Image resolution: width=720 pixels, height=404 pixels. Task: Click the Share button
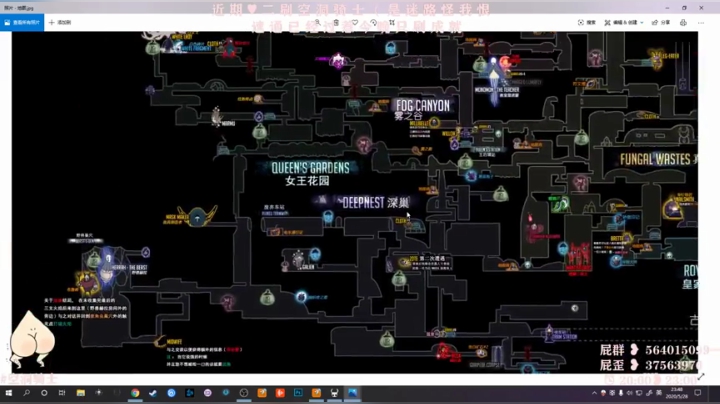661,22
